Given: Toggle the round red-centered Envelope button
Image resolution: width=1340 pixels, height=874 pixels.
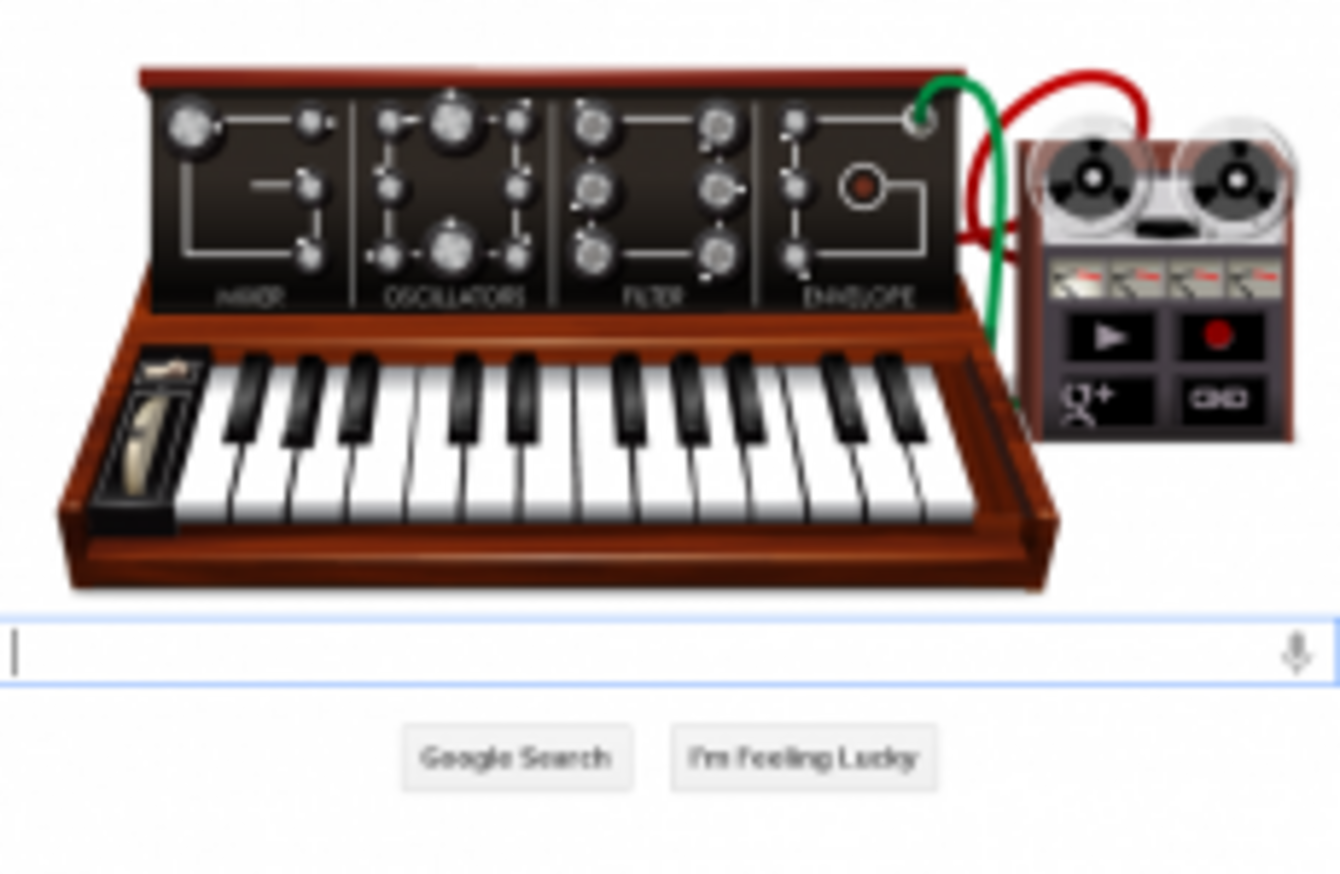Looking at the screenshot, I should tap(861, 187).
